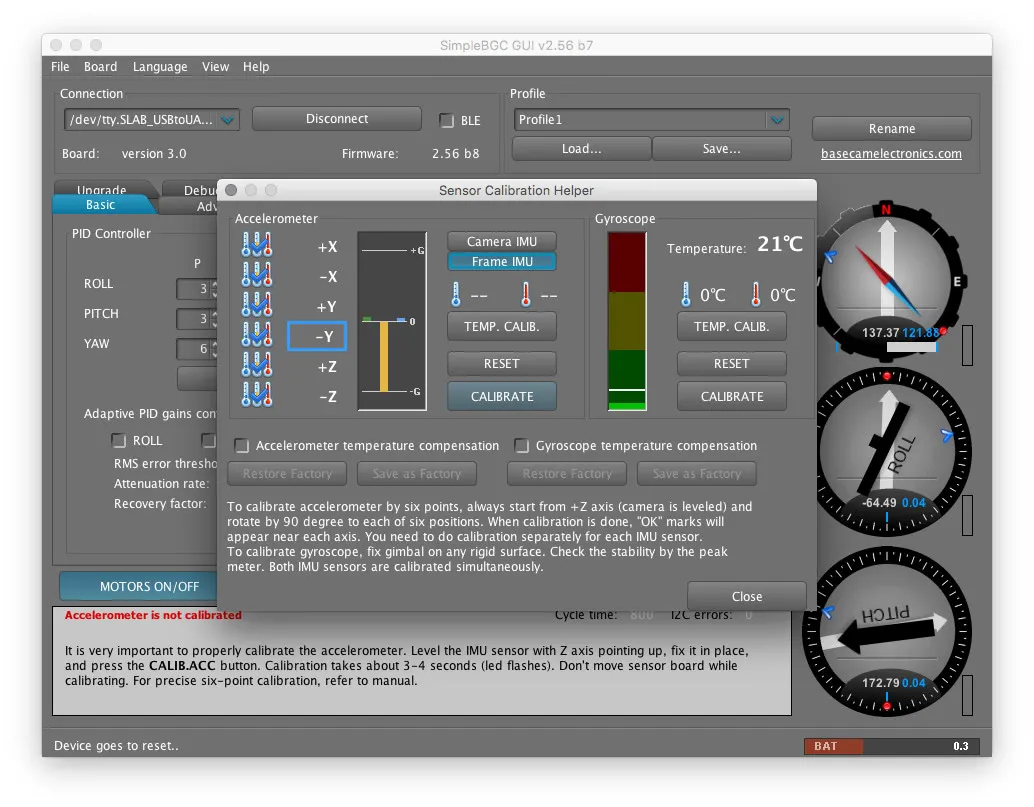Click the calibration icon beside -Z axis

(x=257, y=395)
